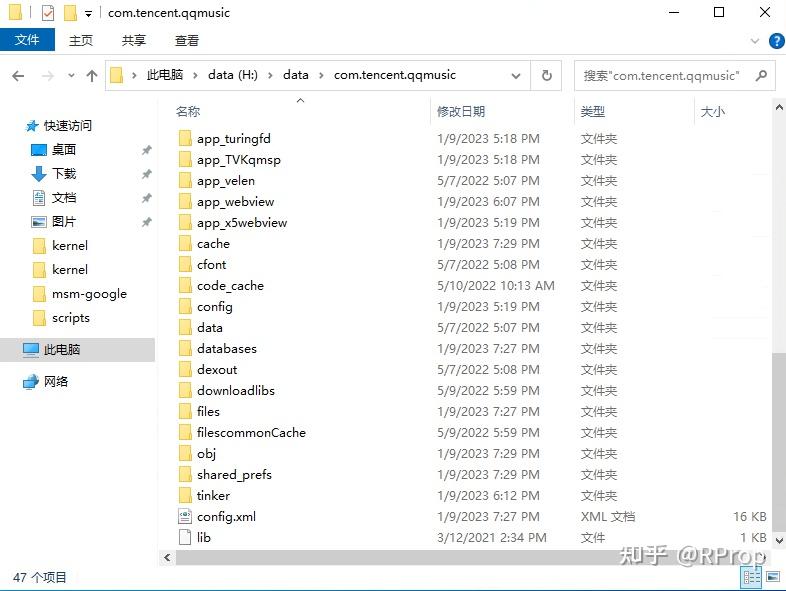Switch to details view icon in status bar
786x591 pixels.
[x=751, y=578]
